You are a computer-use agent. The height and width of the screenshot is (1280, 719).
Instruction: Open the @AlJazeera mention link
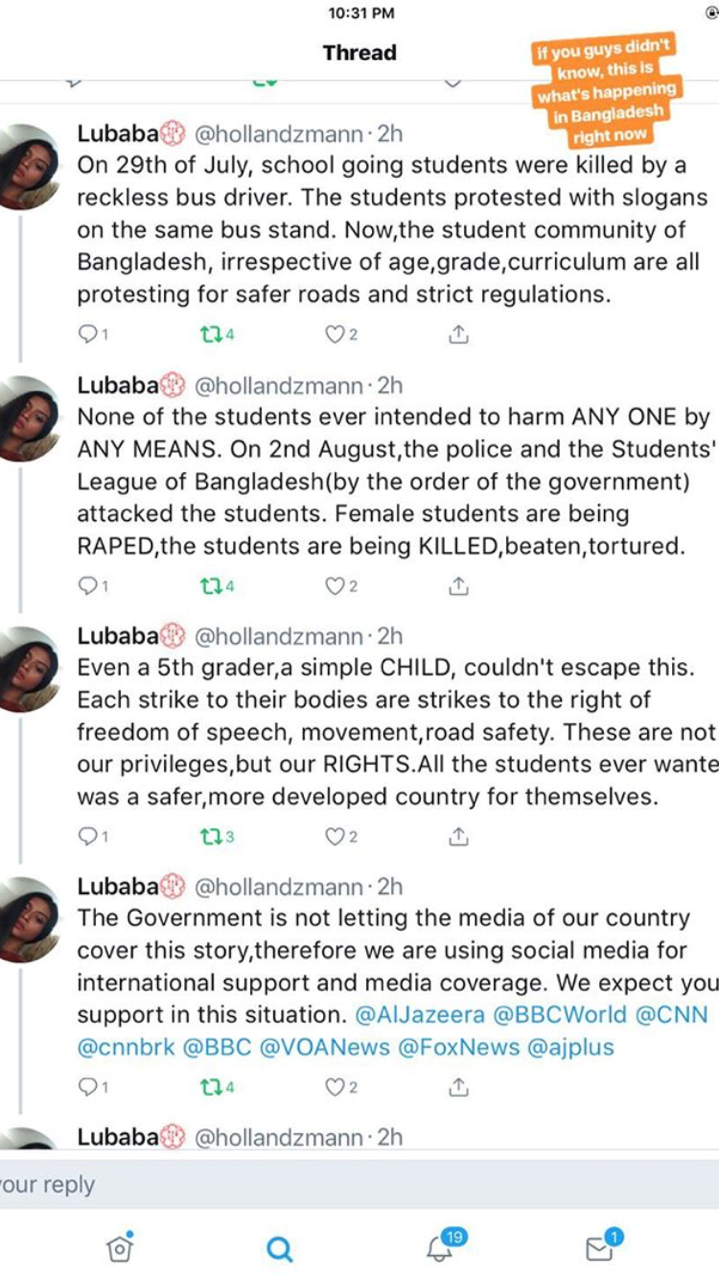420,1015
